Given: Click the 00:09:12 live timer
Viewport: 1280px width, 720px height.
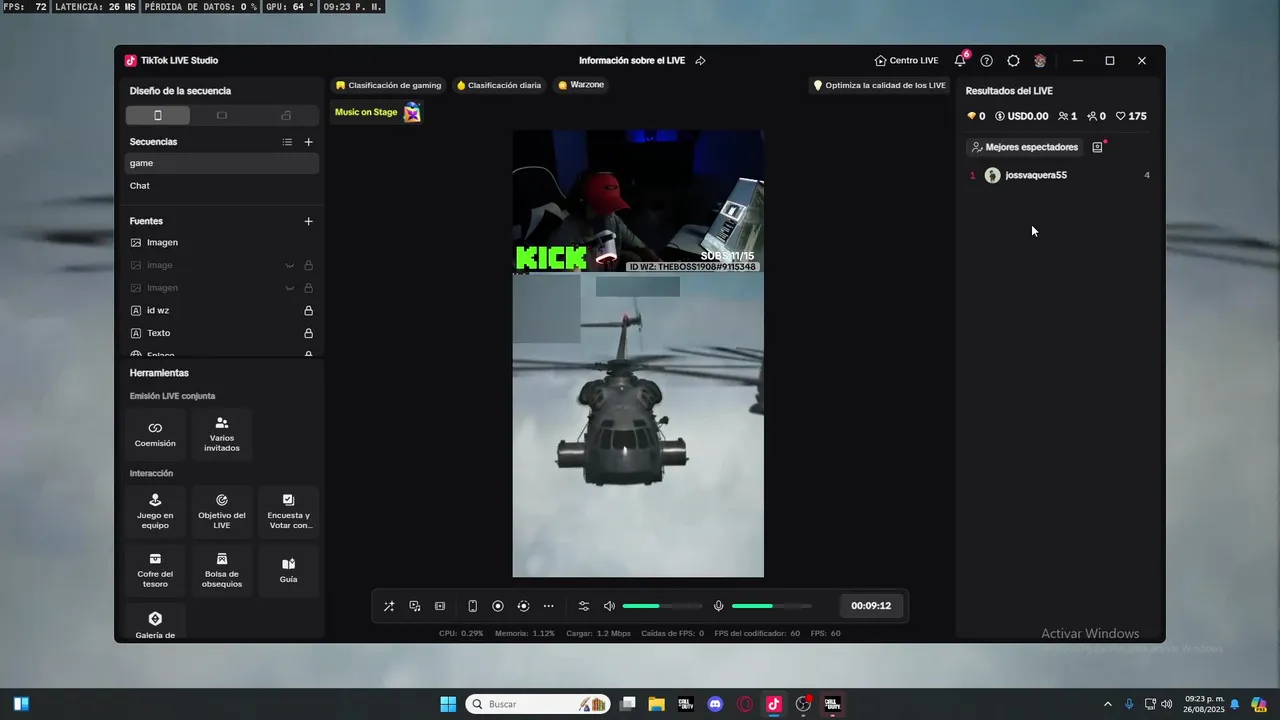Looking at the screenshot, I should click(871, 606).
